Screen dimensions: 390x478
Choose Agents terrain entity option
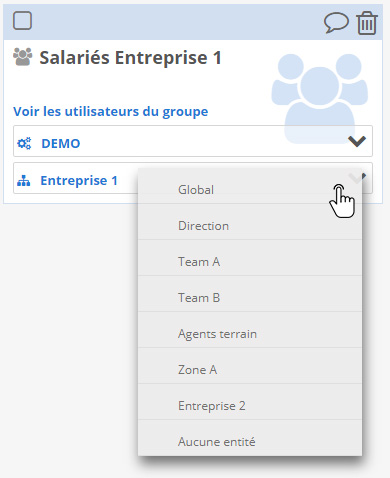coord(250,334)
